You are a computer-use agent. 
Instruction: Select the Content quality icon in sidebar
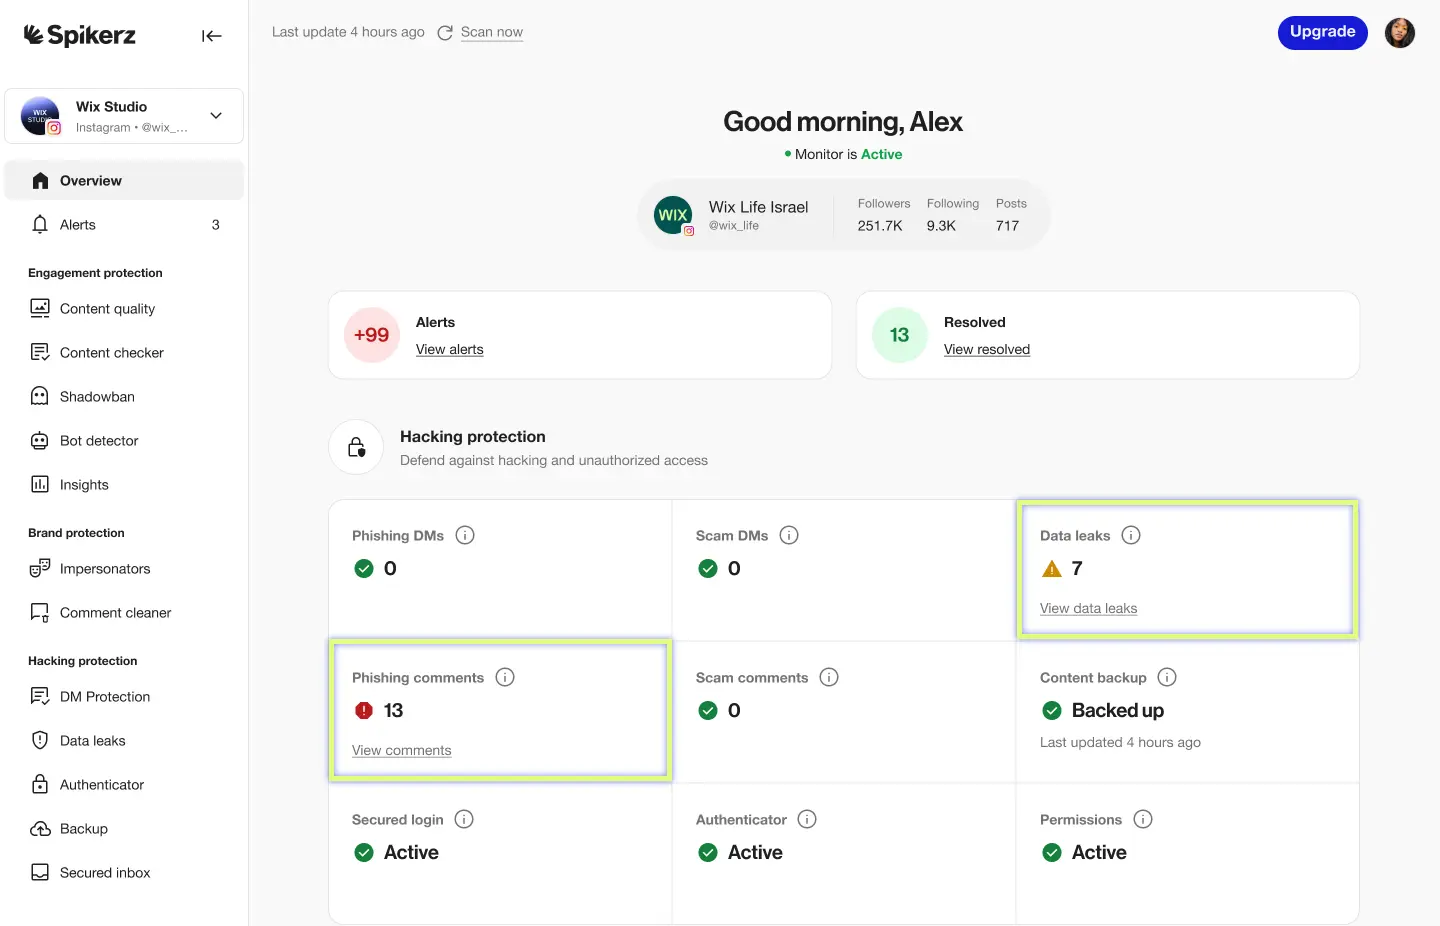[40, 308]
